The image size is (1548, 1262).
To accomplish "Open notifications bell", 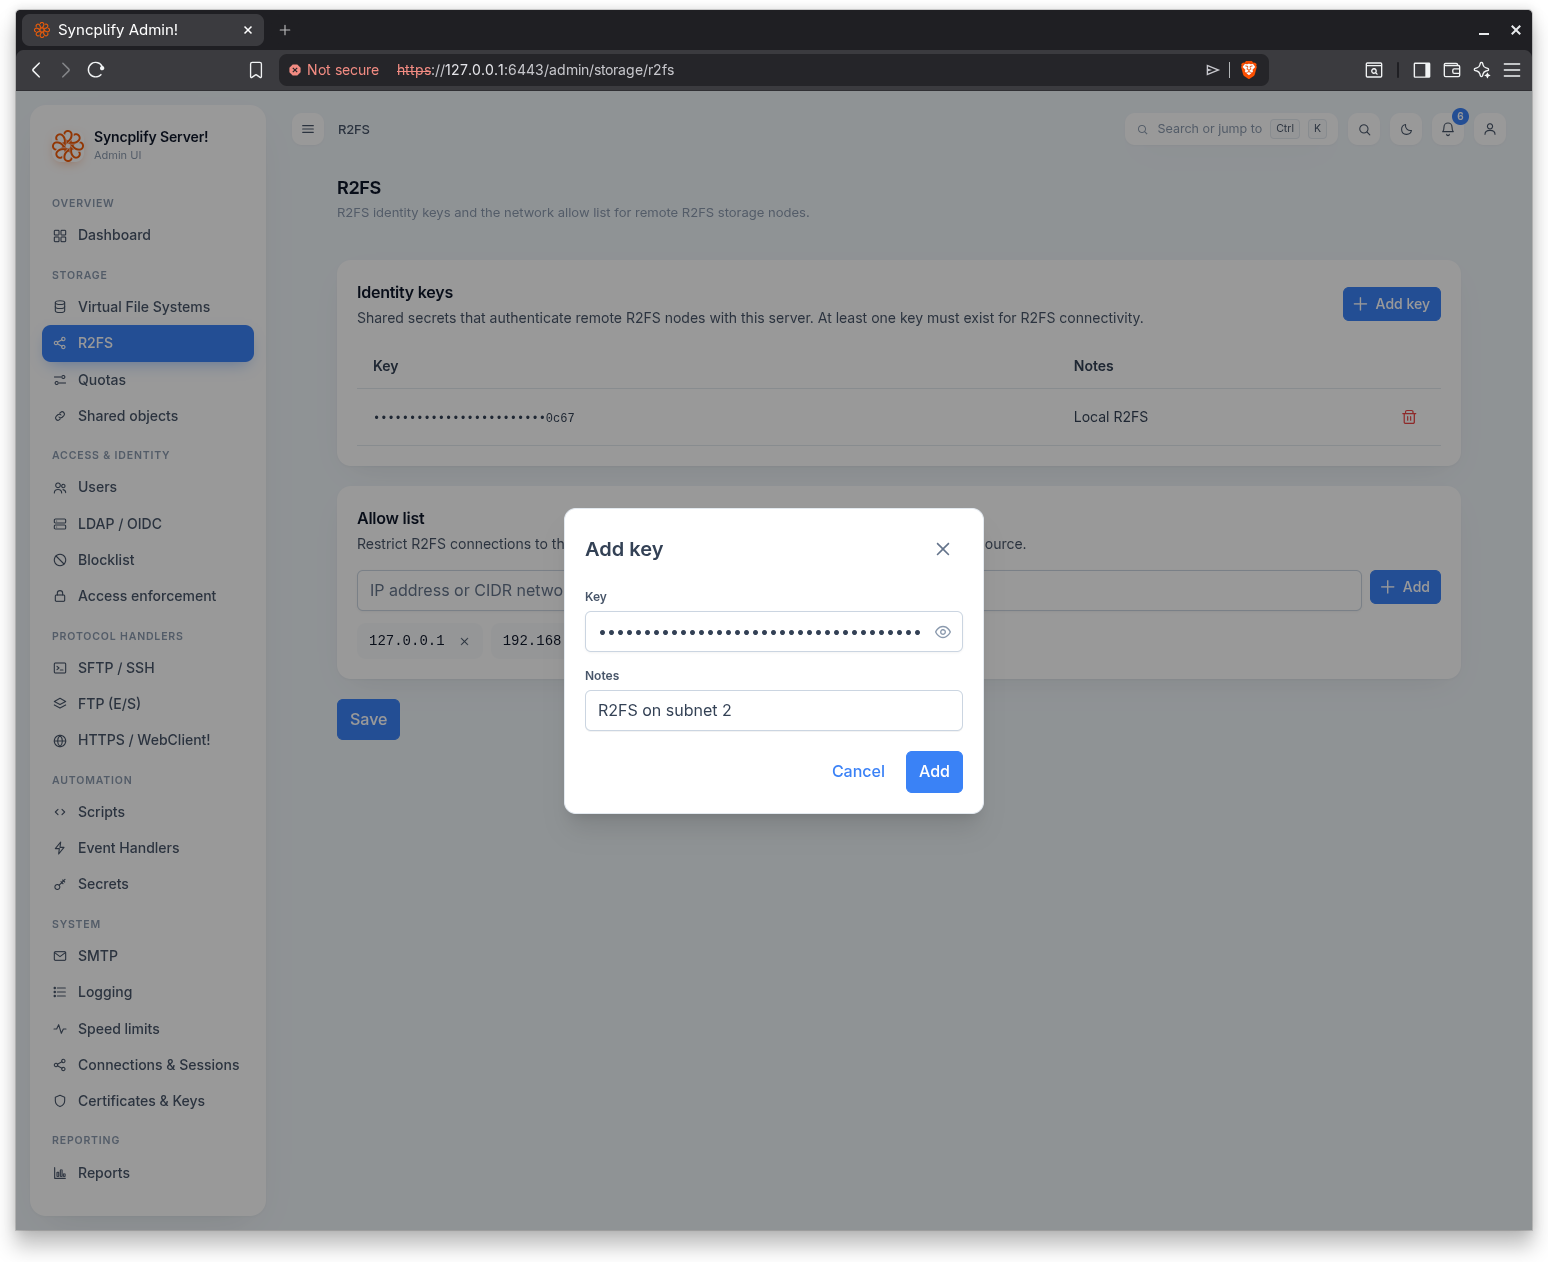I will pyautogui.click(x=1448, y=129).
